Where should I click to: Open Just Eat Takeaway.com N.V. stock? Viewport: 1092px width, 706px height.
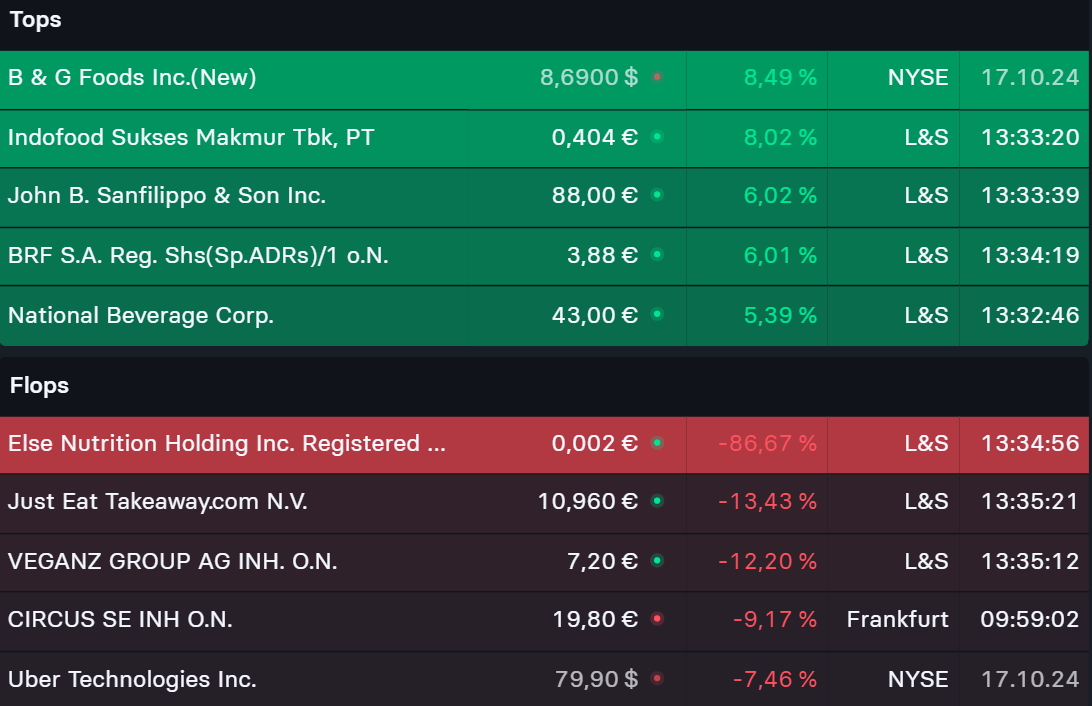[x=157, y=501]
